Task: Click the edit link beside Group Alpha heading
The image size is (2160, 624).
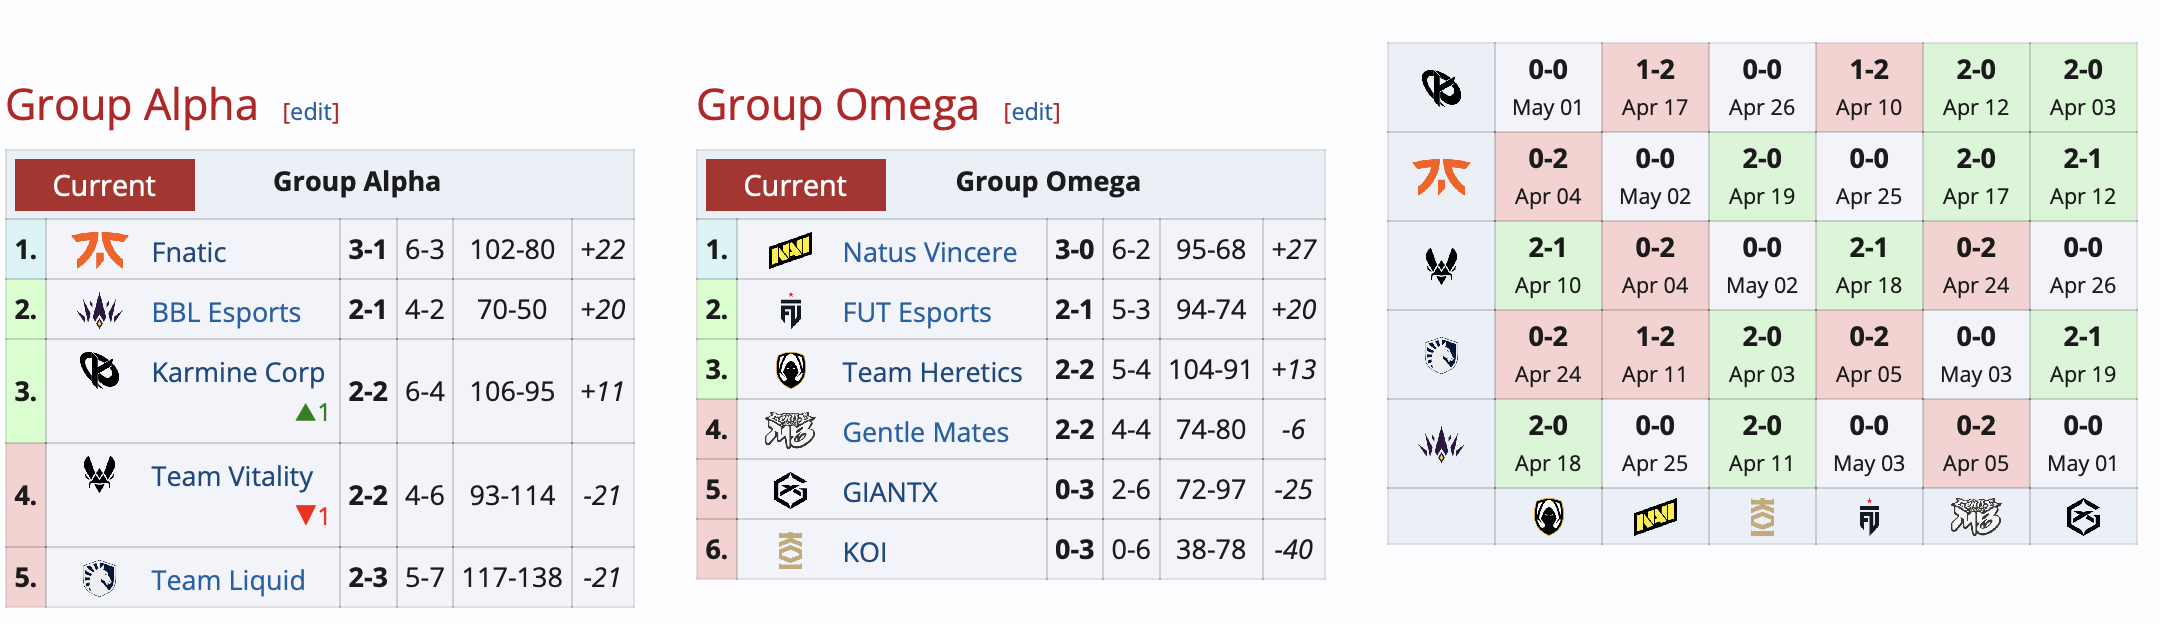Action: (x=311, y=112)
